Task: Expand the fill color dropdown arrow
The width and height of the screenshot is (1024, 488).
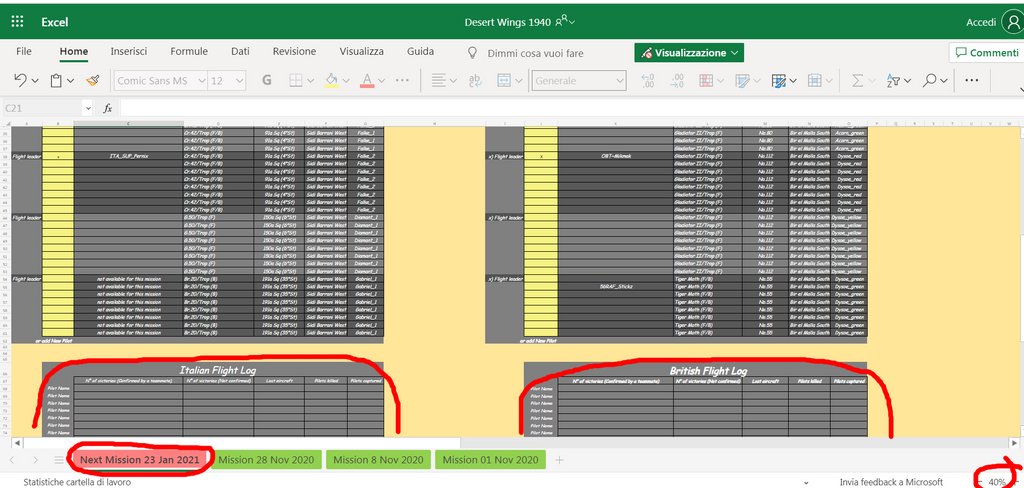Action: (x=345, y=81)
